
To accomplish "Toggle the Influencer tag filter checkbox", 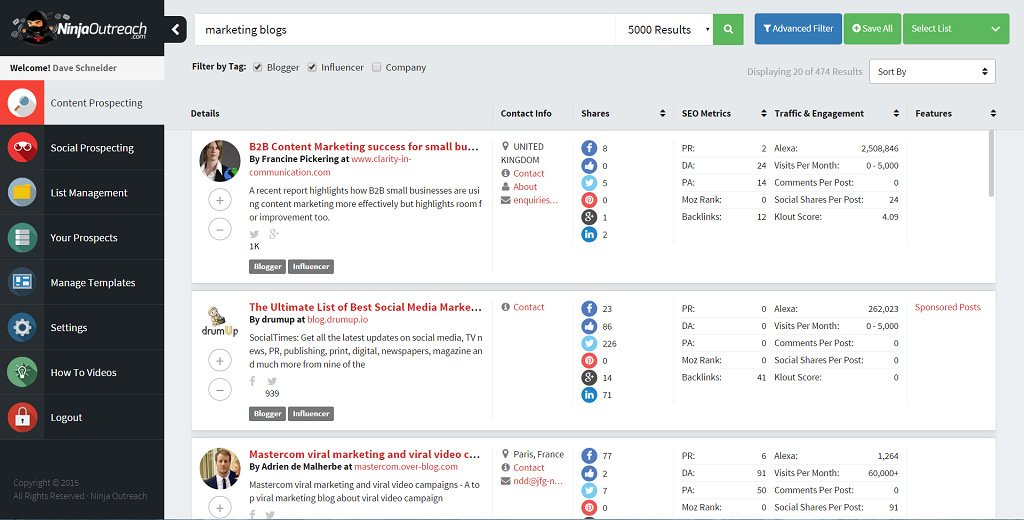I will coord(312,67).
